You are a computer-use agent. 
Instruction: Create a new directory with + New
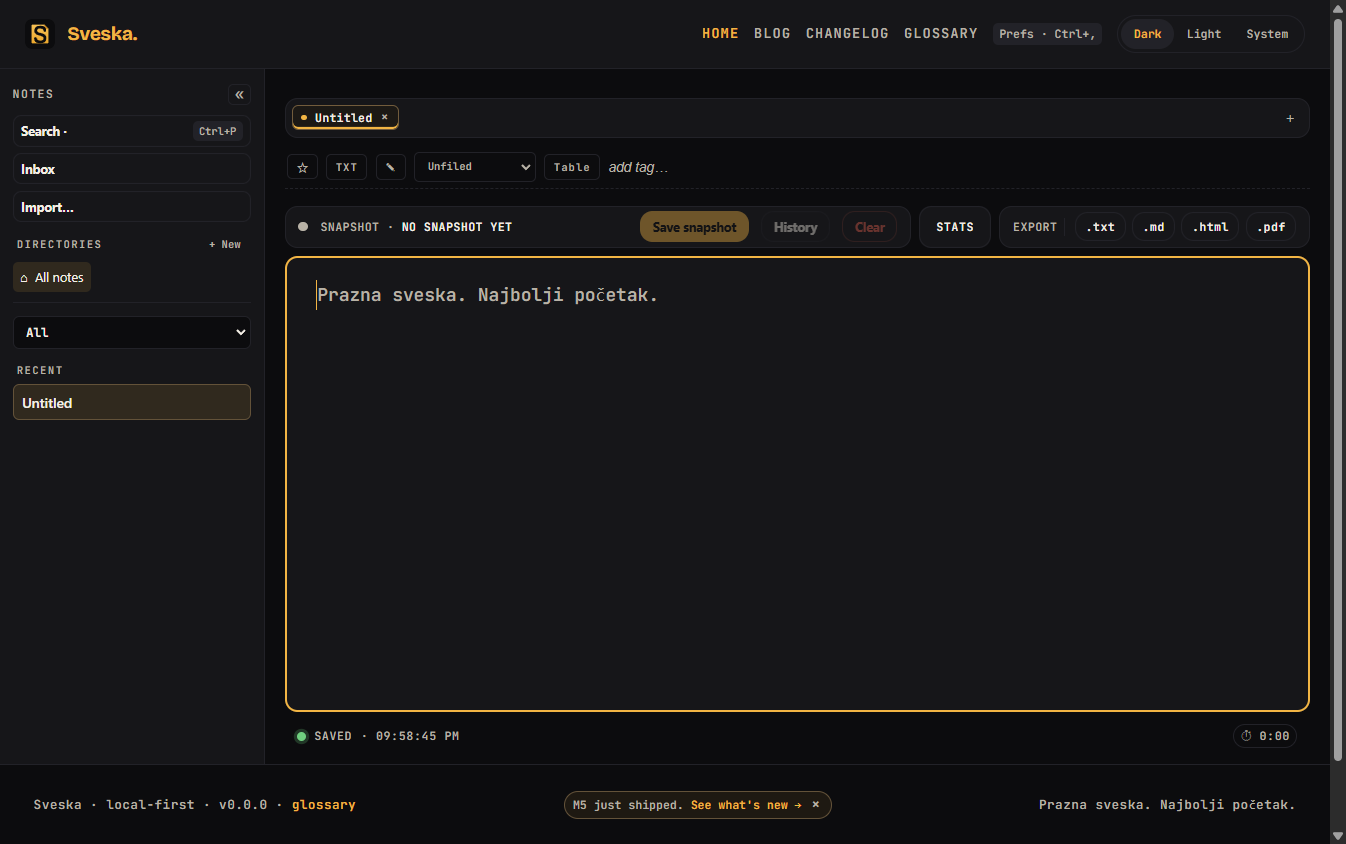[225, 244]
